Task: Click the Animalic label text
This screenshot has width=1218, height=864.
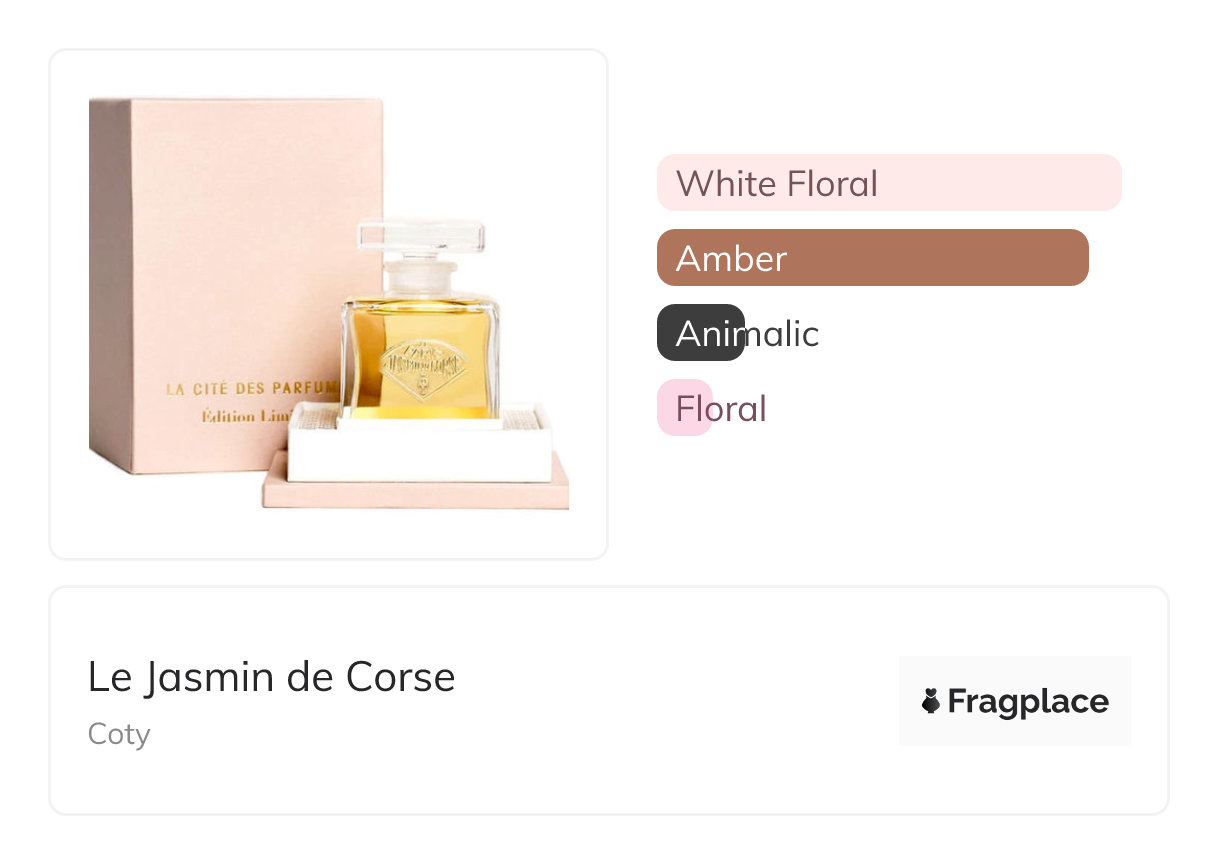Action: point(747,333)
